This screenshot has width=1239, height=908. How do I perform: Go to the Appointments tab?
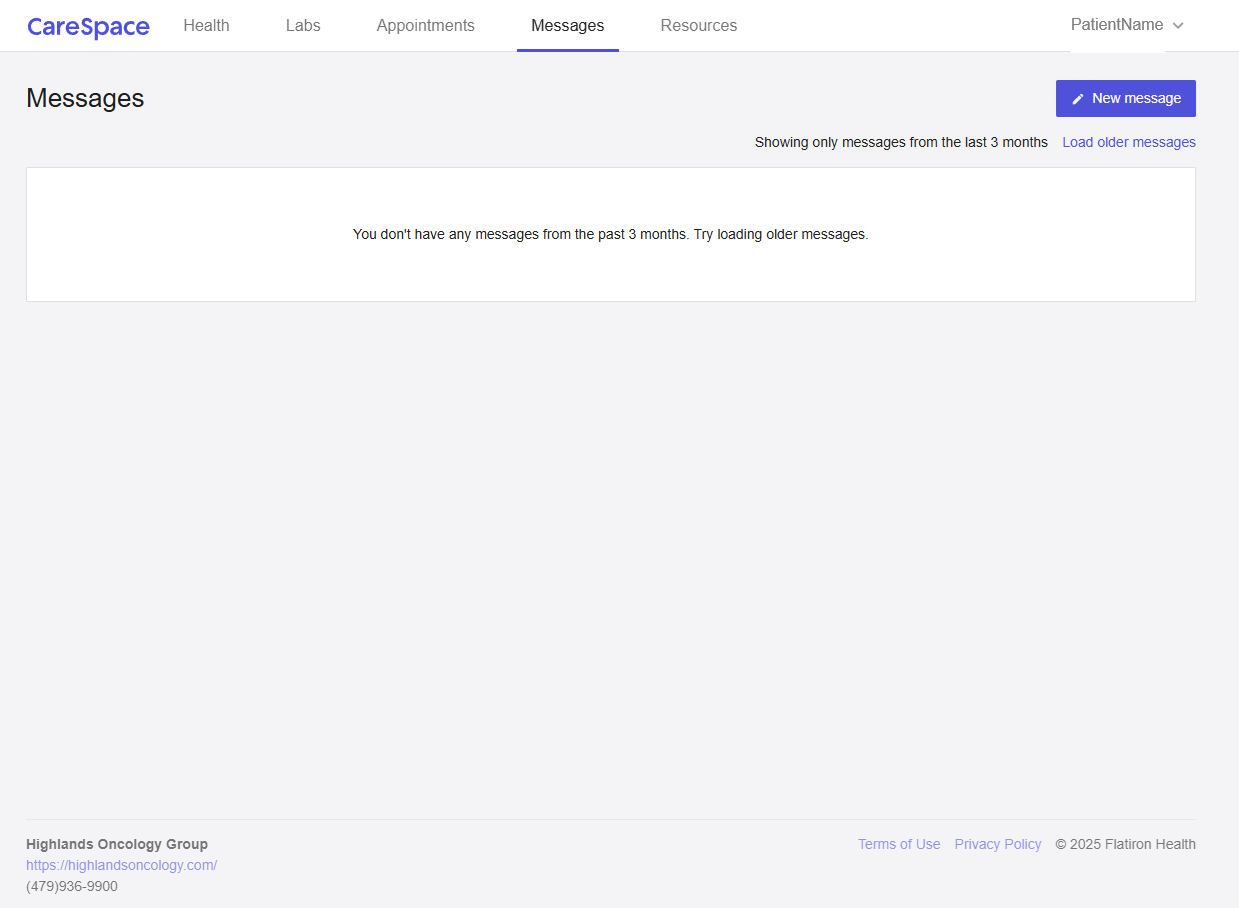click(425, 26)
